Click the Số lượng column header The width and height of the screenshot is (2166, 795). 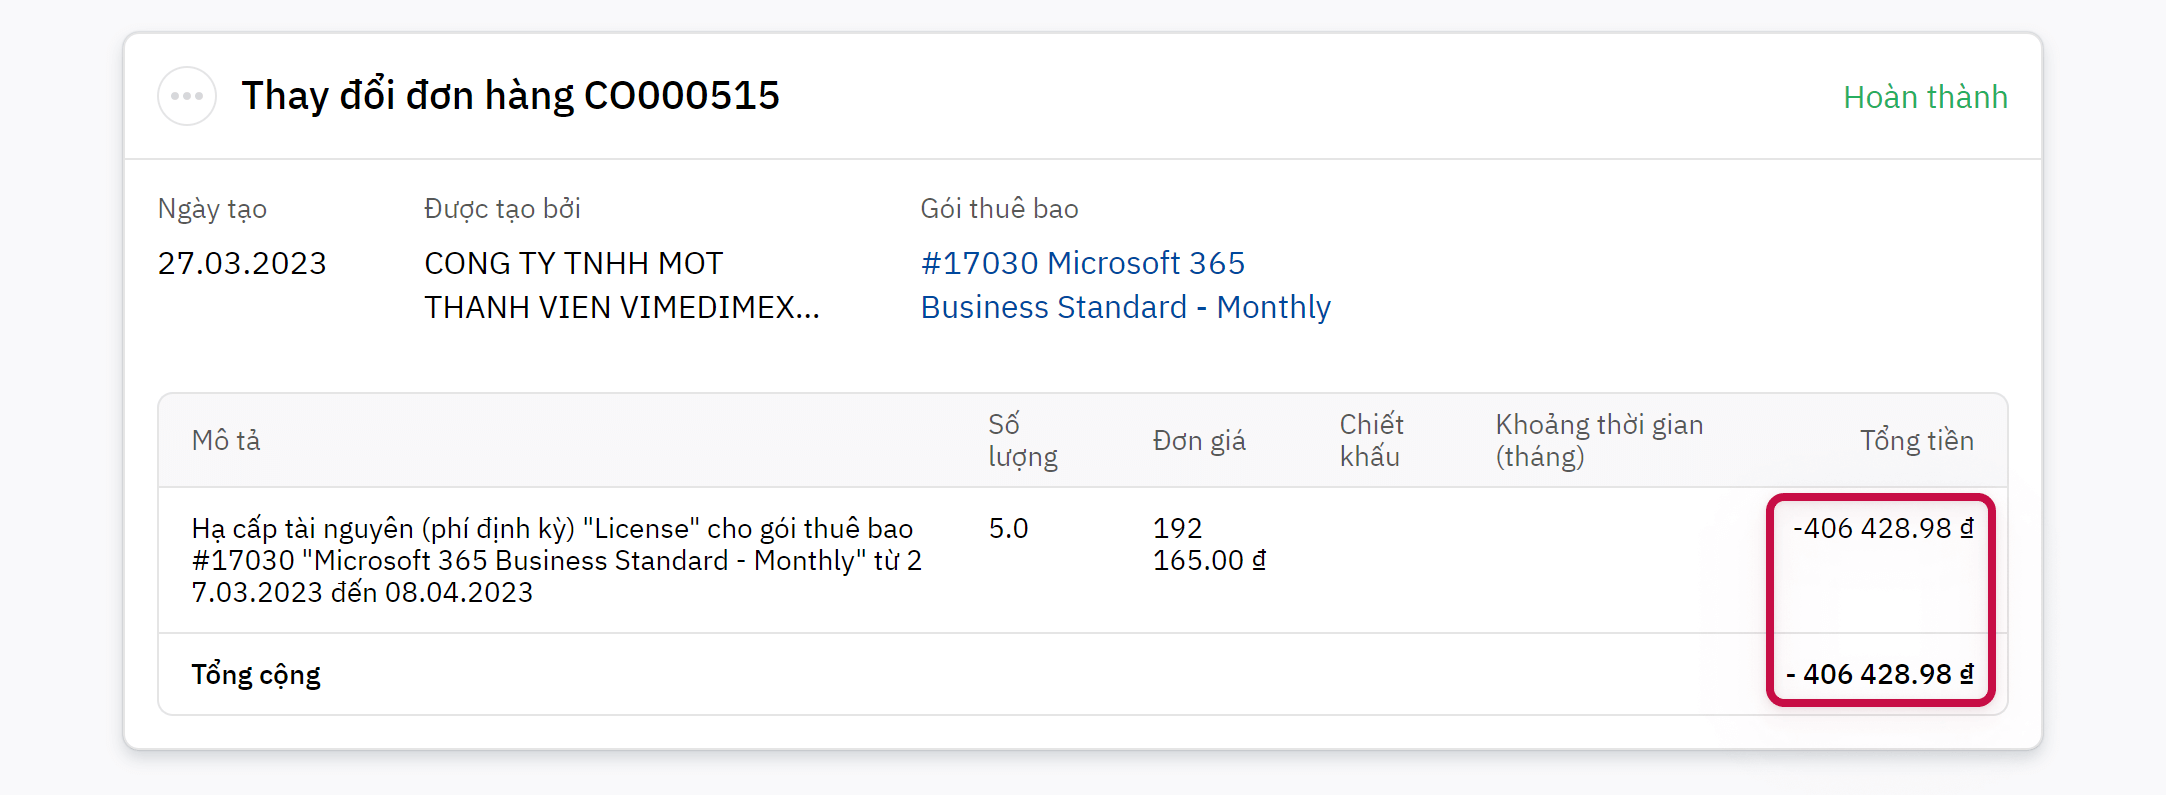click(1022, 441)
